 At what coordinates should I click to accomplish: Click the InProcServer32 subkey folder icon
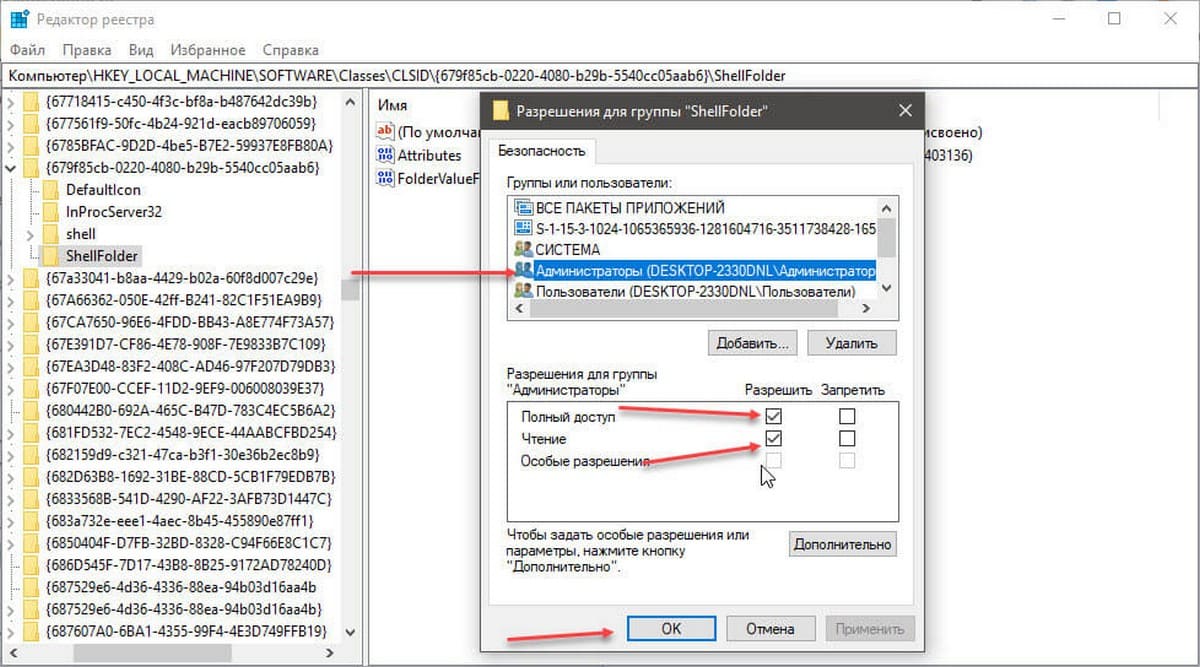(x=50, y=211)
